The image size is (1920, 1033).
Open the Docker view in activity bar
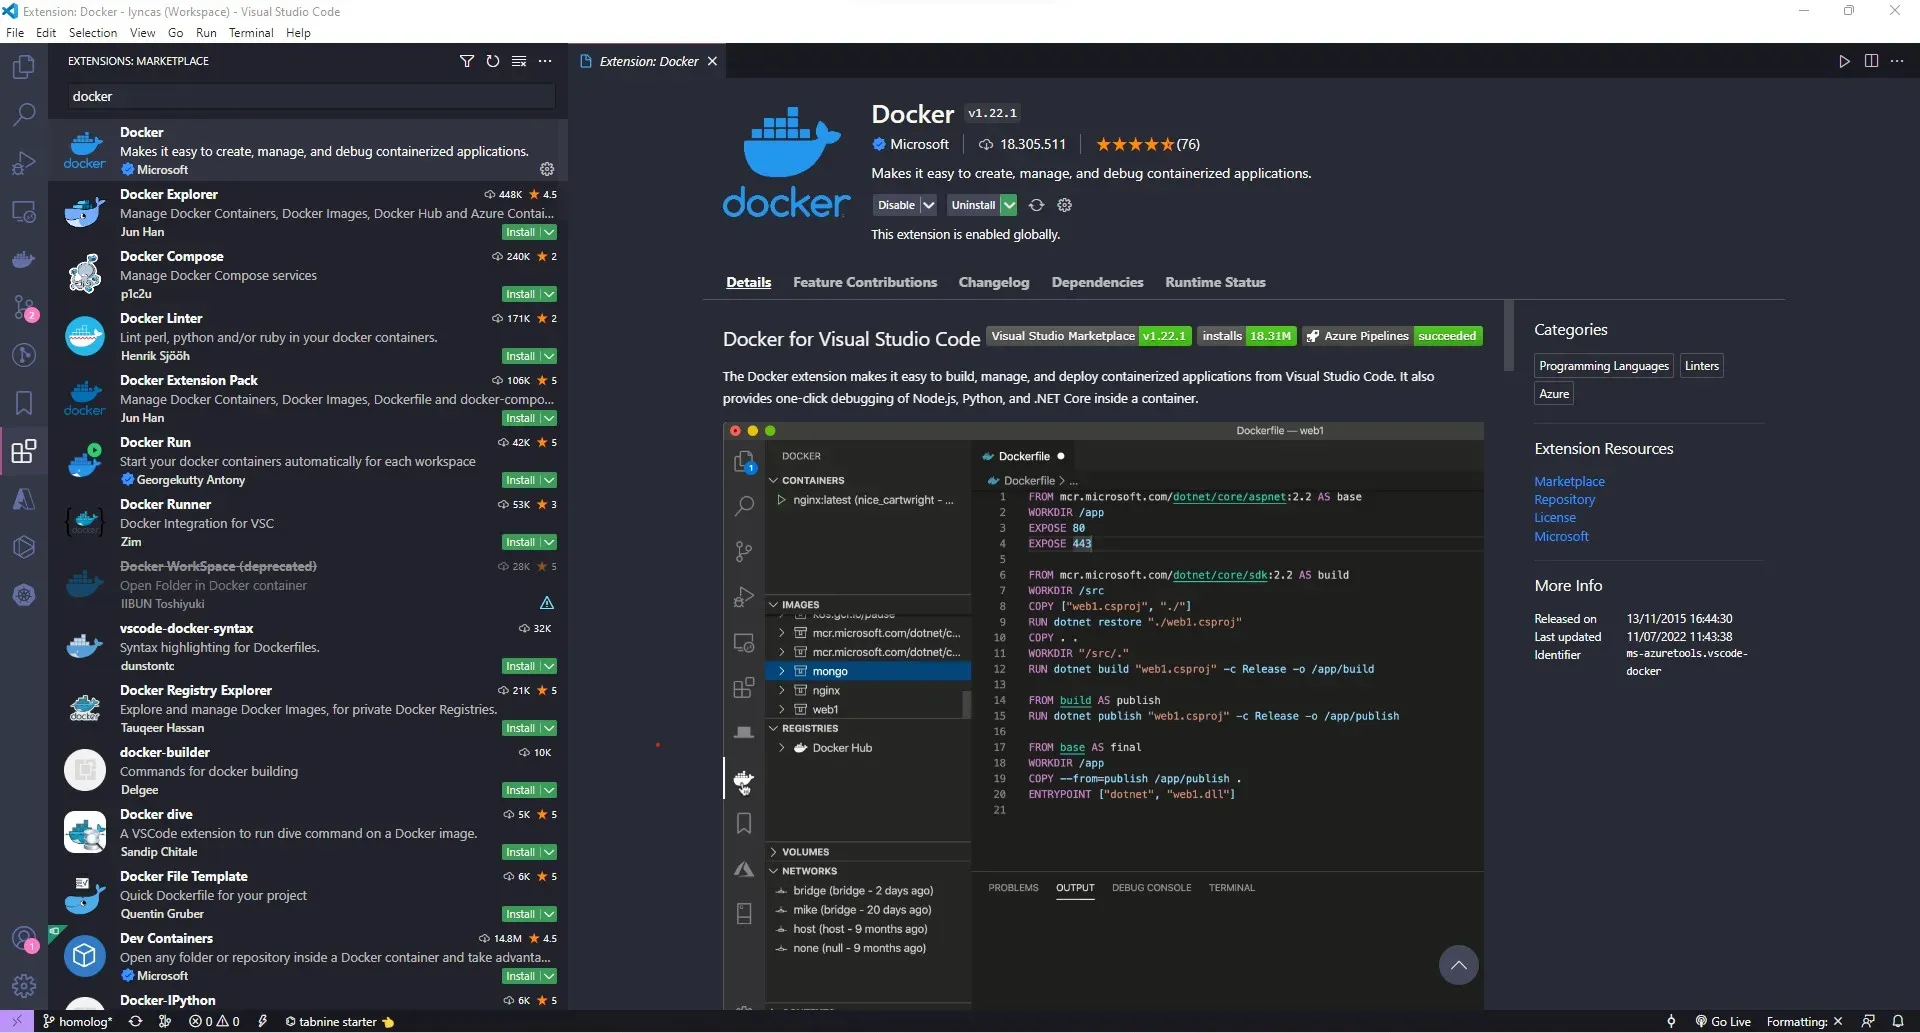pyautogui.click(x=23, y=260)
